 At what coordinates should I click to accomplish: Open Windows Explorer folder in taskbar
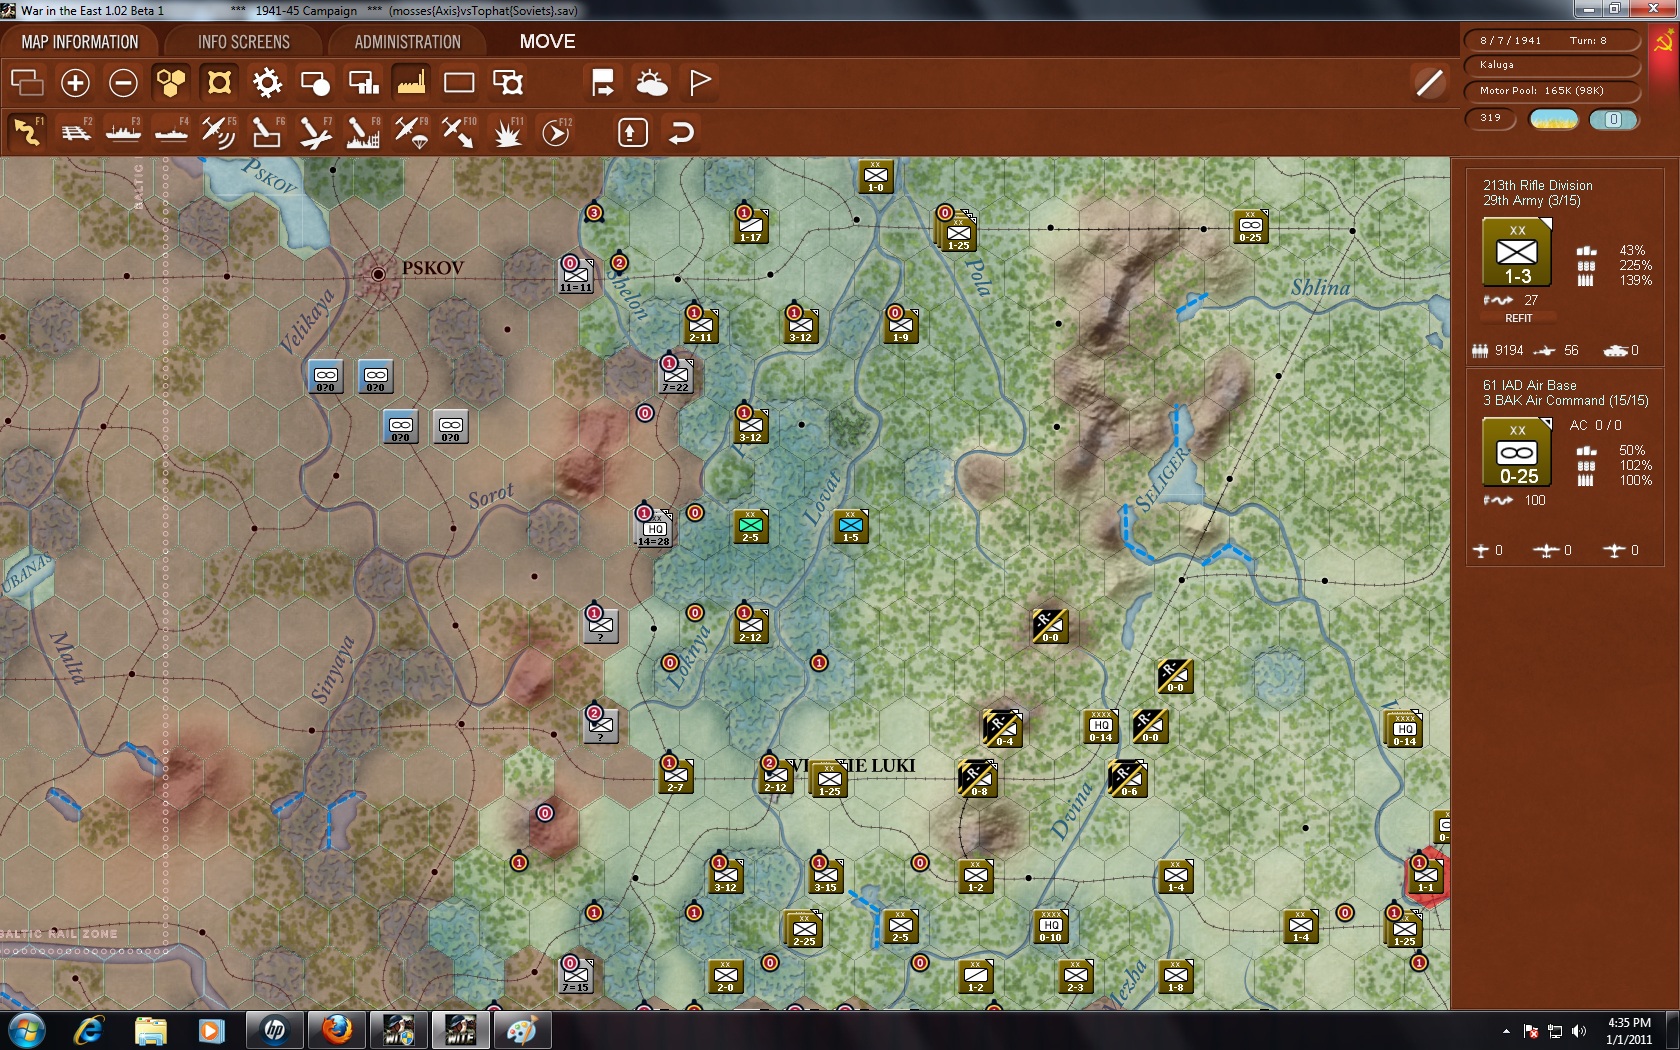150,1029
